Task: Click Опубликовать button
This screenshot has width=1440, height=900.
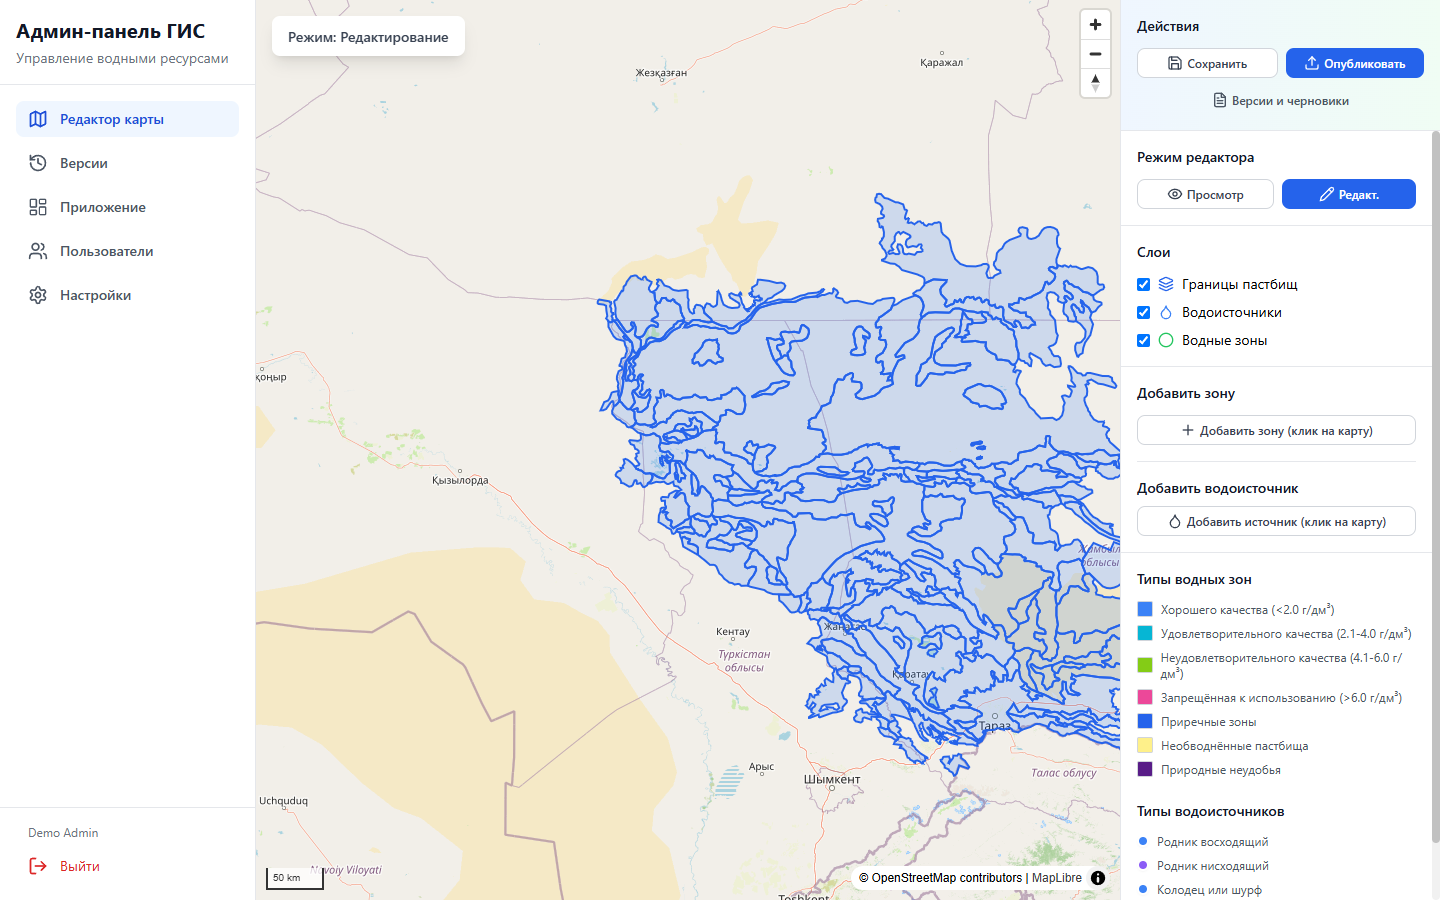Action: 1355,63
